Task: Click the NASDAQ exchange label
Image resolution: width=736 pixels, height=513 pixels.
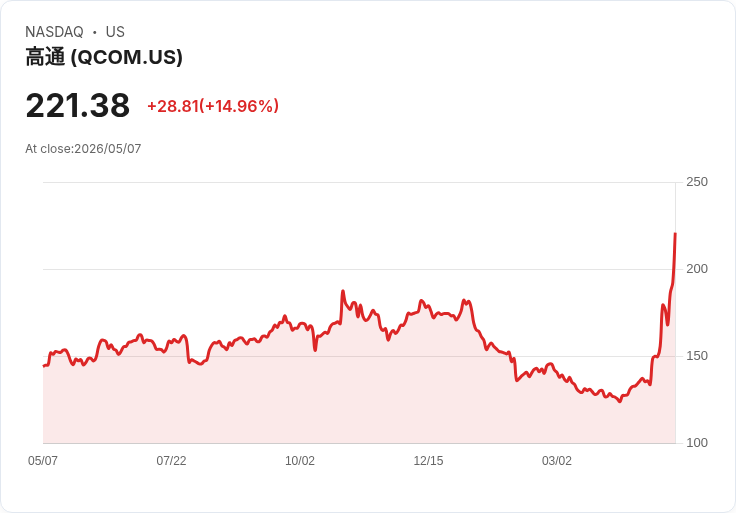Action: pos(54,32)
